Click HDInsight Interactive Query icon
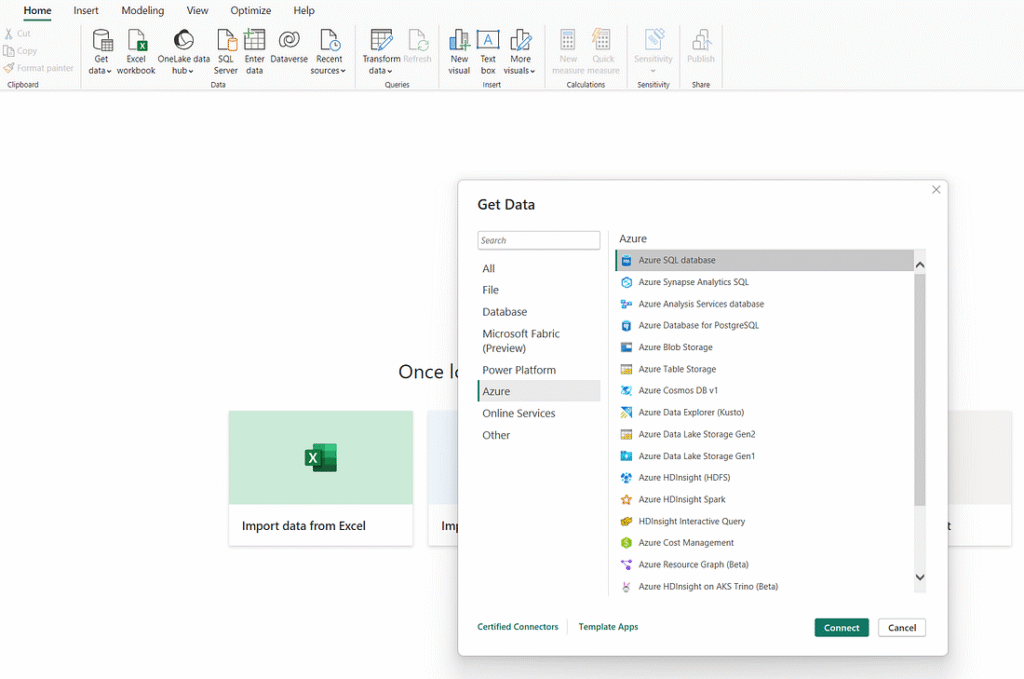1024x679 pixels. coord(626,522)
